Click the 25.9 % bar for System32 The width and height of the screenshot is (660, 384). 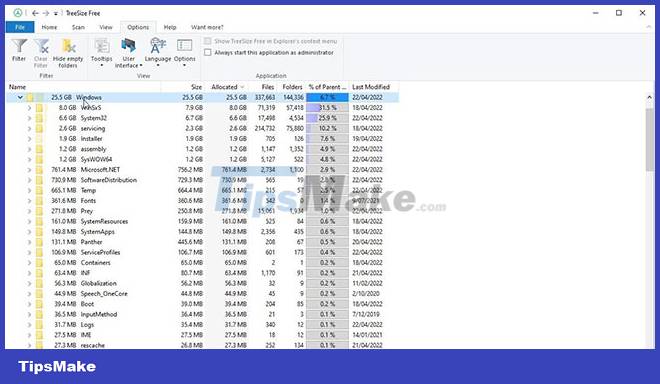coord(327,118)
